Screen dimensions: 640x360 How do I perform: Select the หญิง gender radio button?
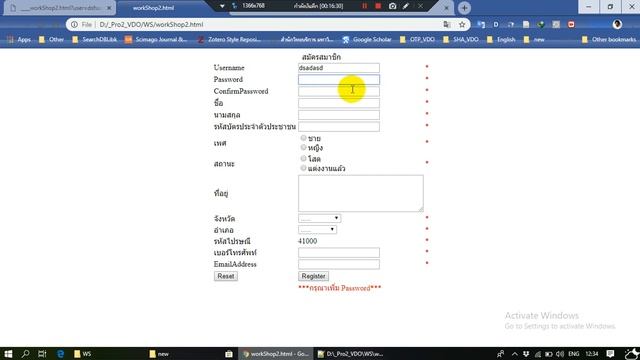[x=303, y=147]
